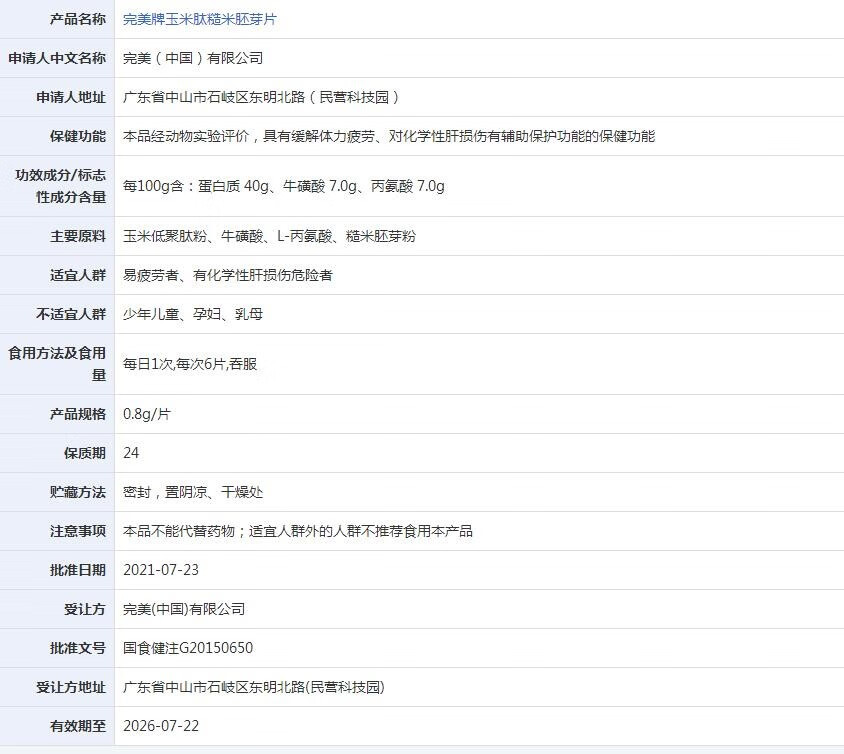Screen dimensions: 844x754
Task: Click the 批准文号 label
Action: tap(78, 648)
